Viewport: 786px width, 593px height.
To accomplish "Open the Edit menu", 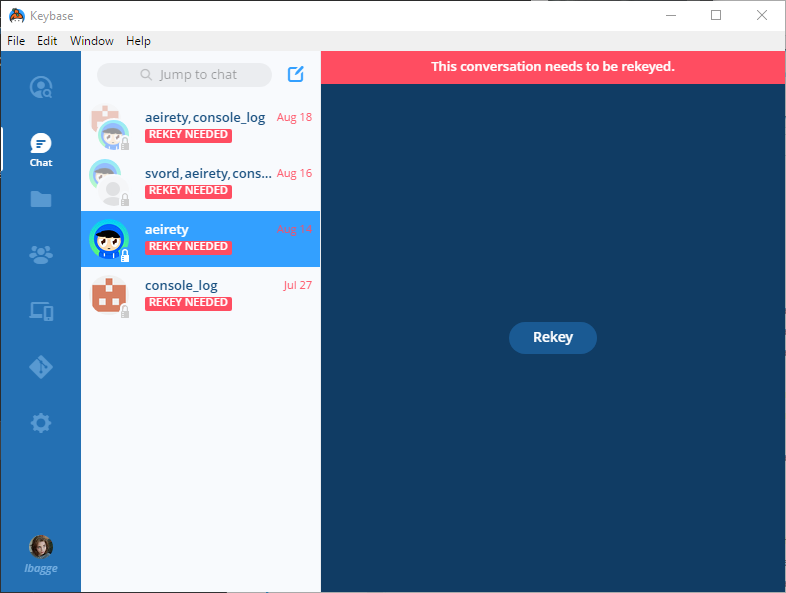I will pos(47,41).
